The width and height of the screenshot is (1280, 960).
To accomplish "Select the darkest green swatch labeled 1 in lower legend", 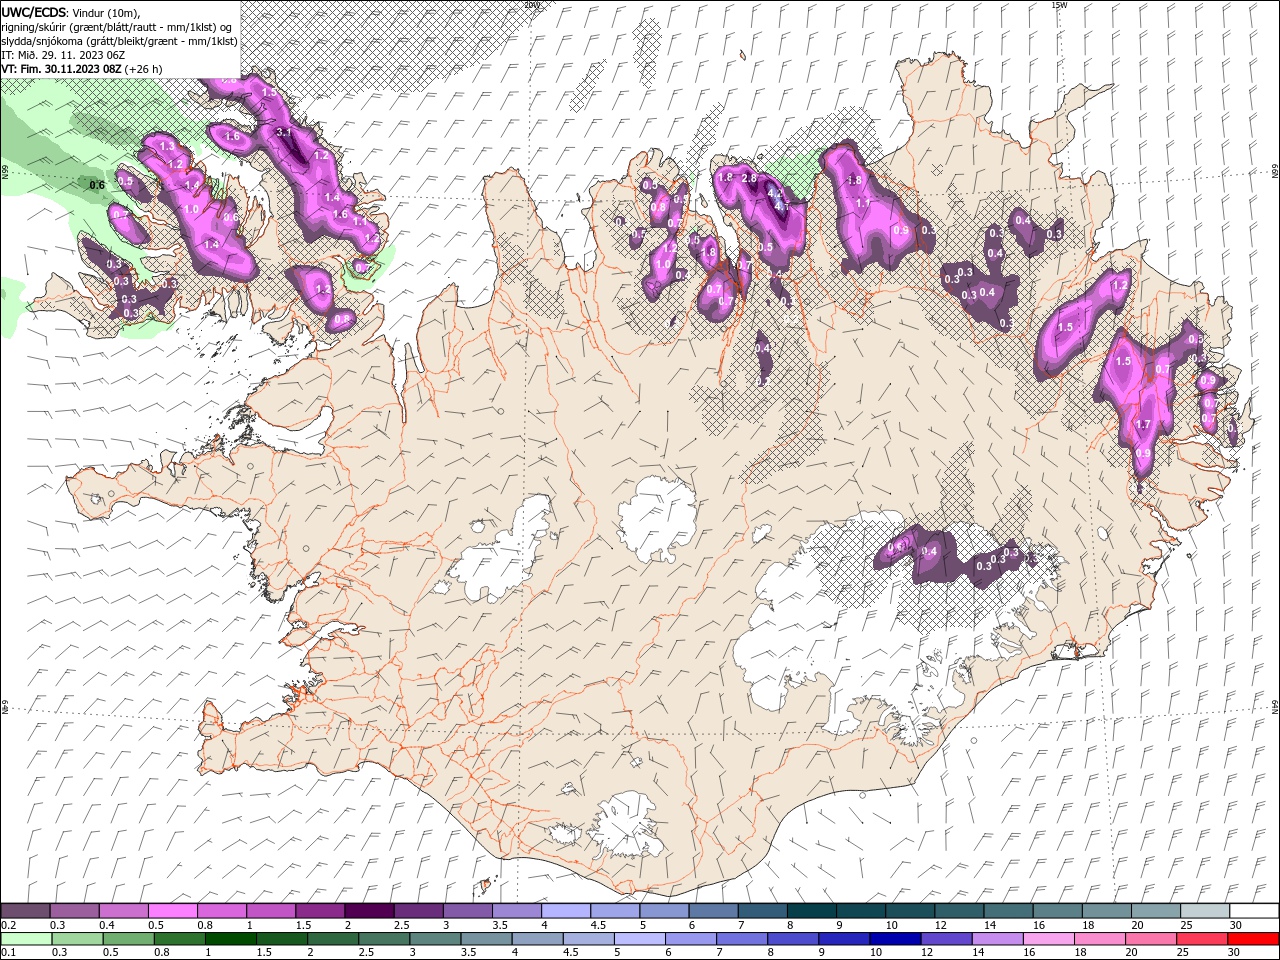I will pyautogui.click(x=231, y=939).
